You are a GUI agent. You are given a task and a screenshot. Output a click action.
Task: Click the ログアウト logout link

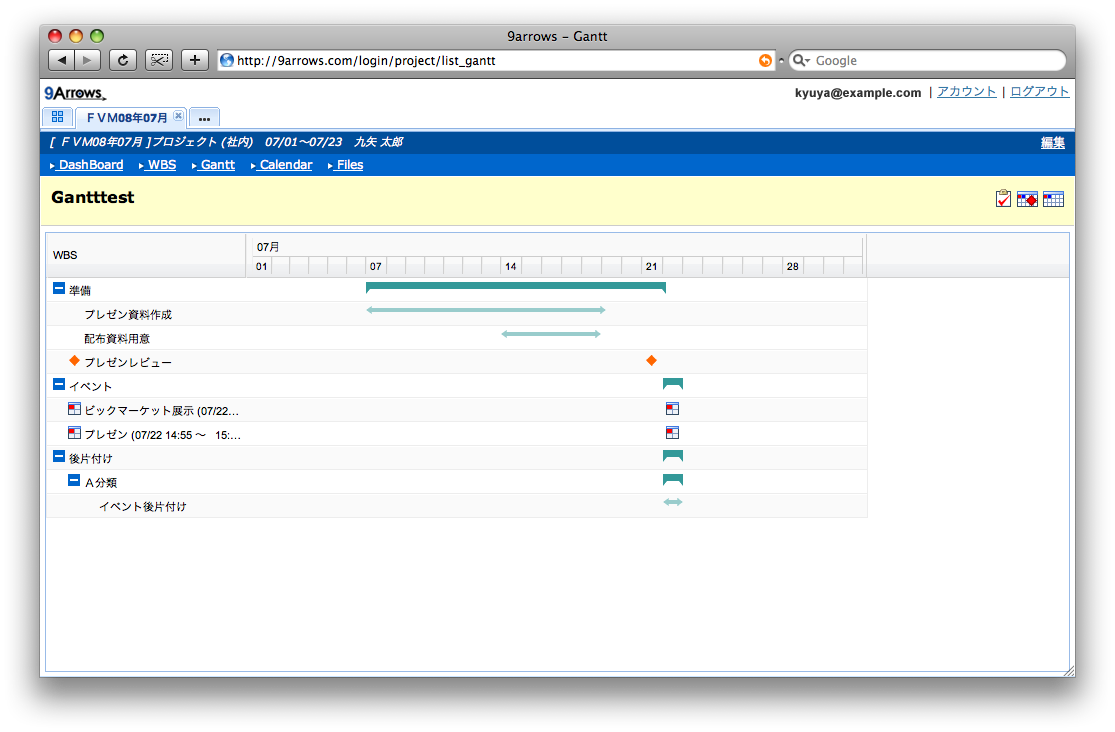tap(1039, 92)
